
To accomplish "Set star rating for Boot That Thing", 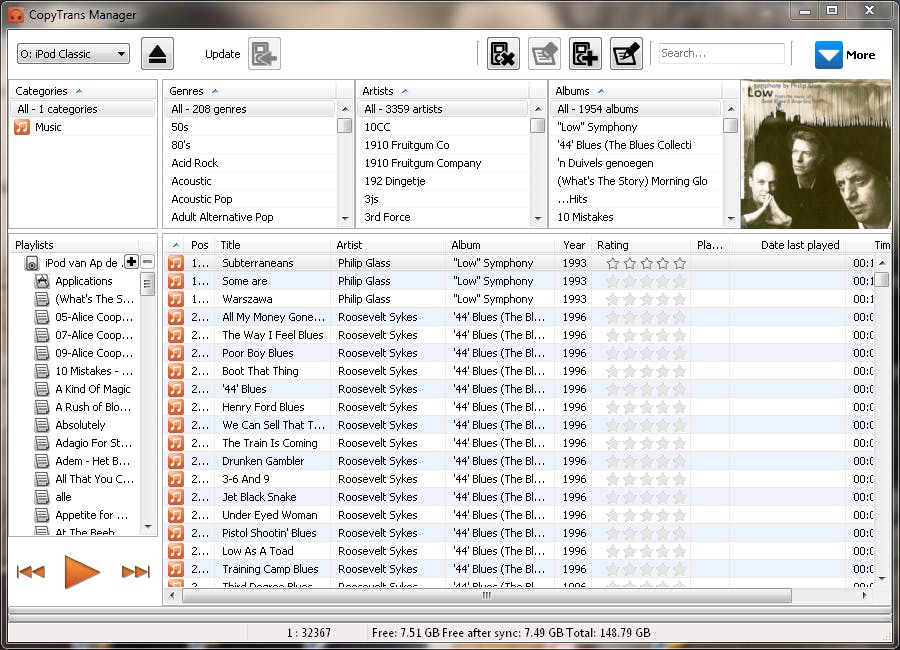I will [646, 371].
